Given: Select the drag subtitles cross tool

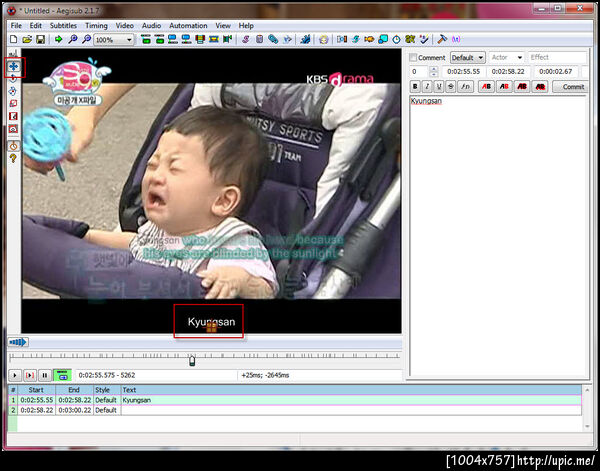Looking at the screenshot, I should click(13, 66).
